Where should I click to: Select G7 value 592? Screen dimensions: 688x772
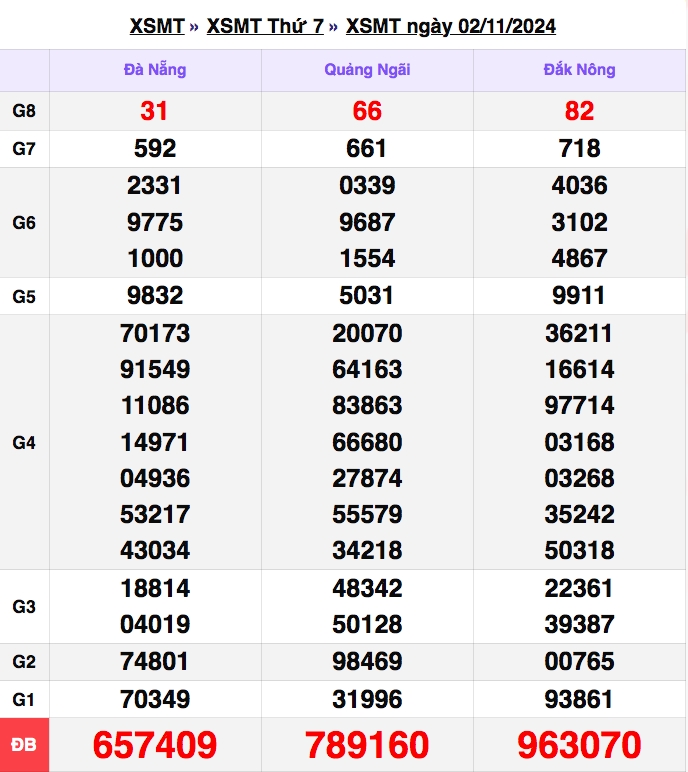pos(155,149)
